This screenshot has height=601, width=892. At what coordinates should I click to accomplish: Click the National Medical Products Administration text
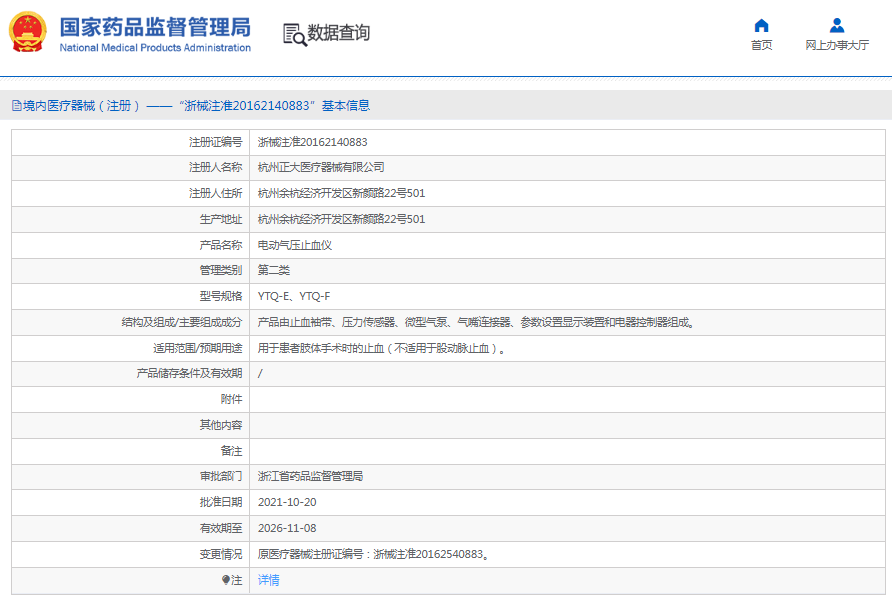[x=155, y=48]
